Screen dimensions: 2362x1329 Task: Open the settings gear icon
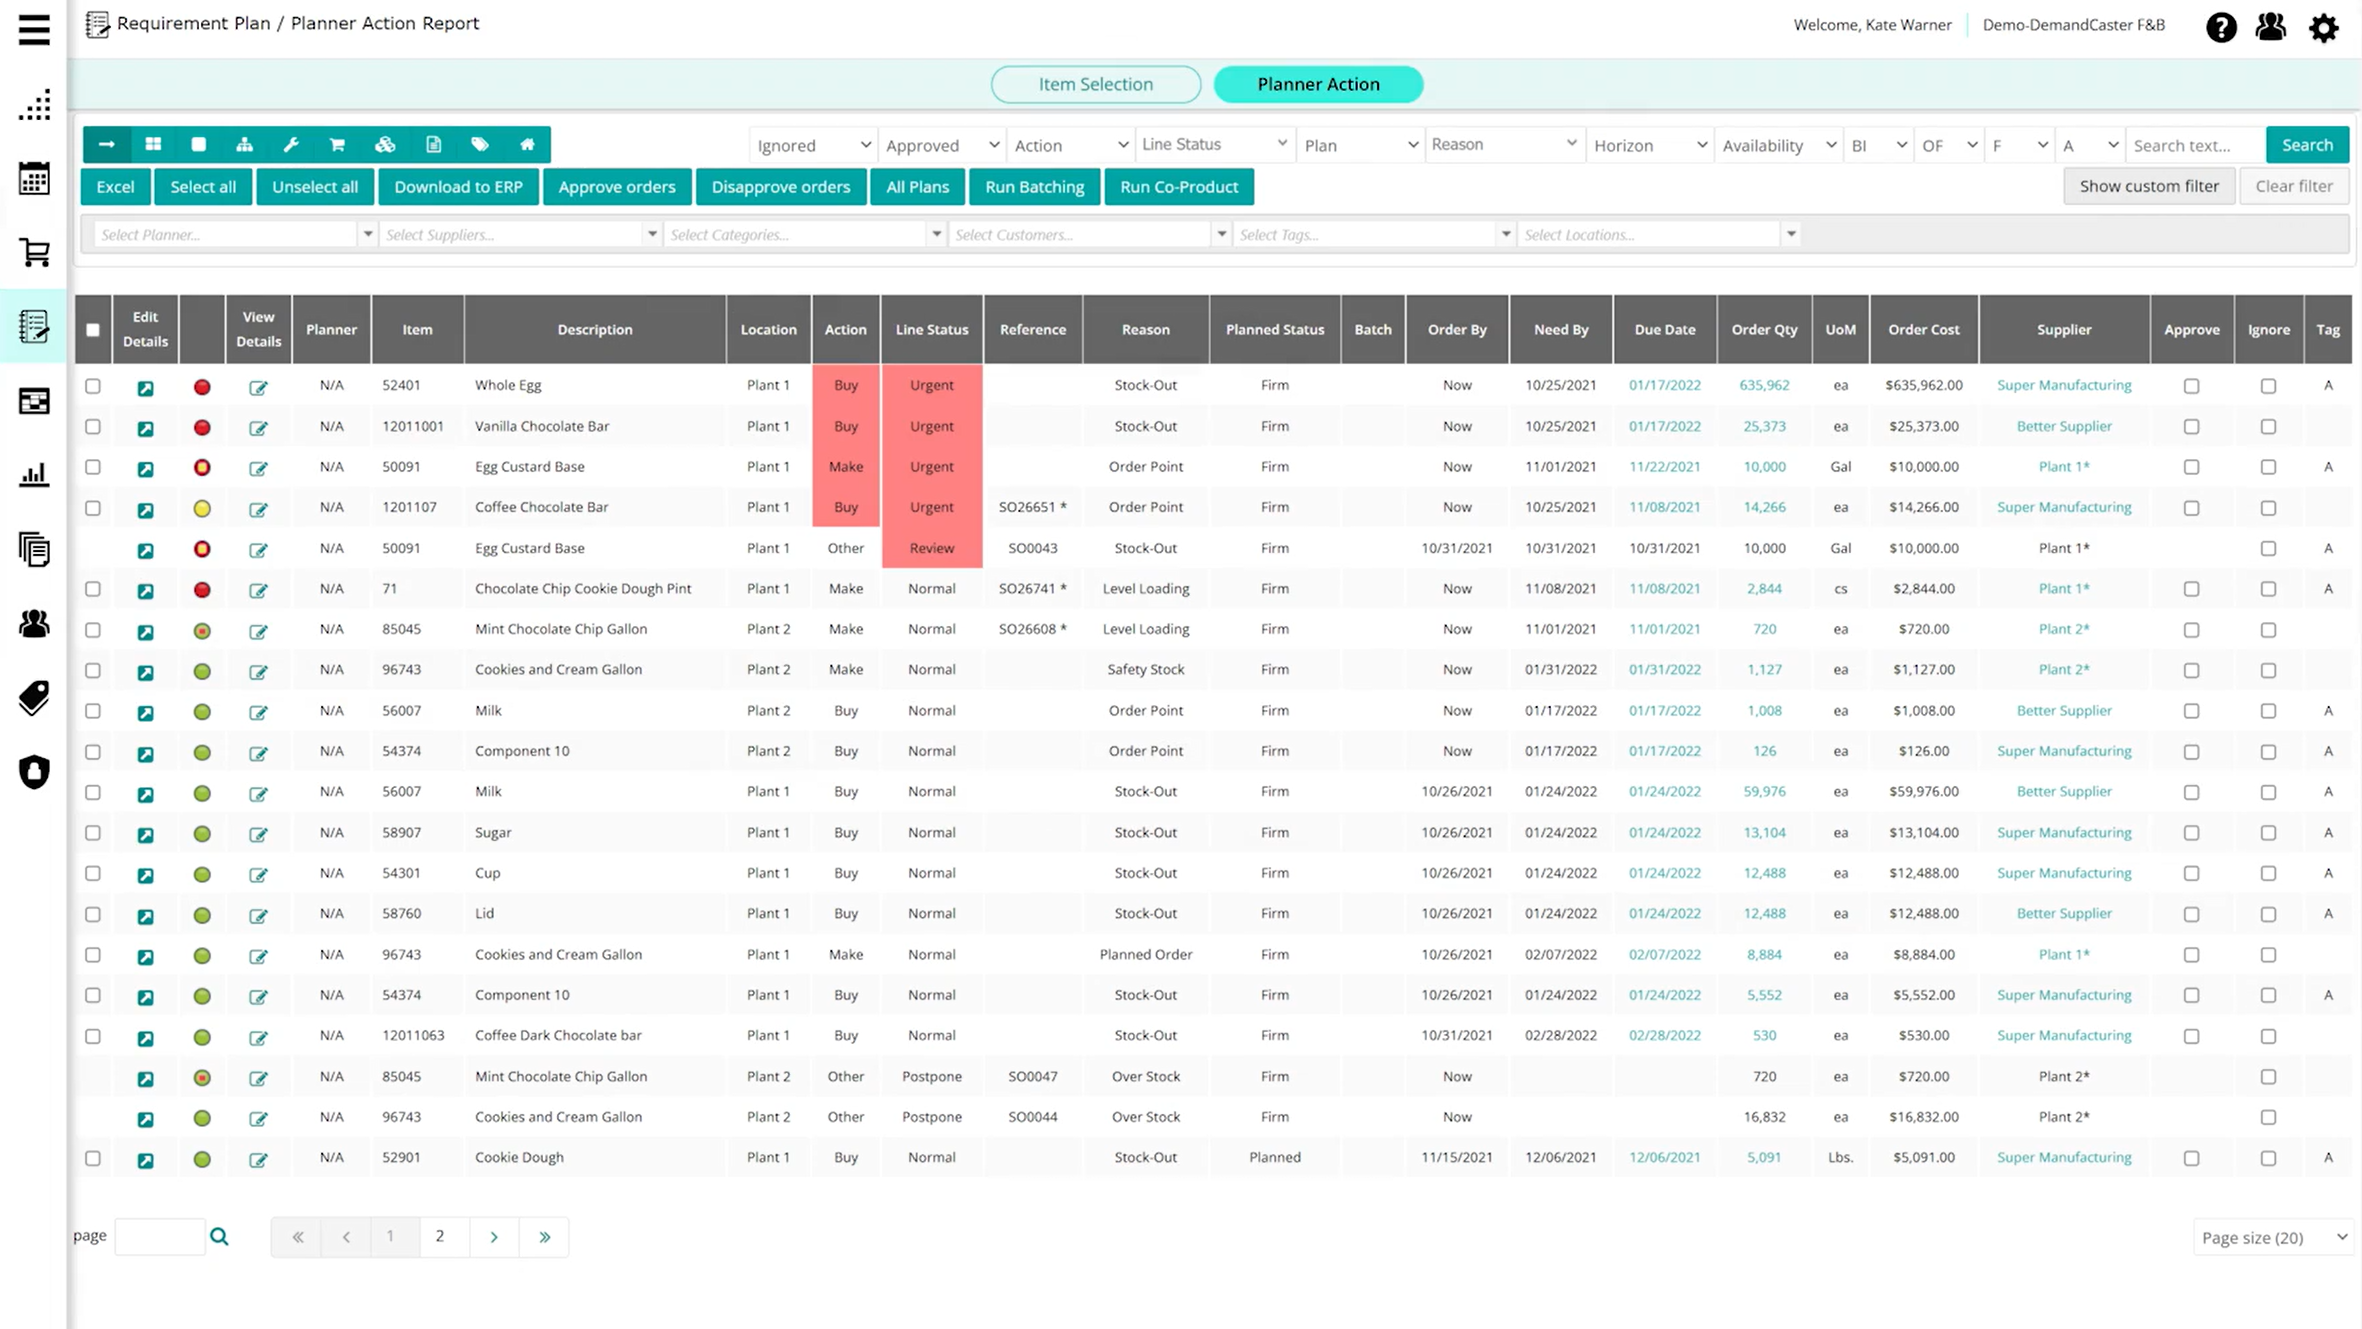click(x=2323, y=27)
